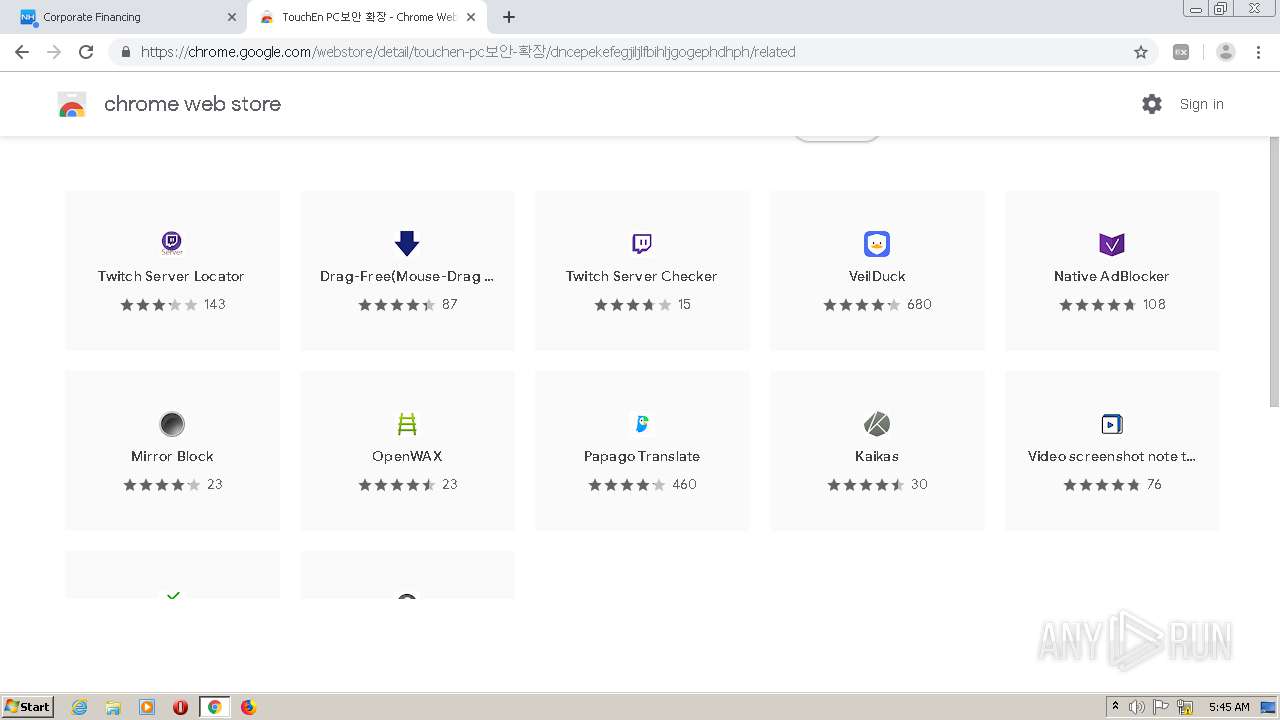Open the browser extension icon next to bookmark star

(1181, 52)
